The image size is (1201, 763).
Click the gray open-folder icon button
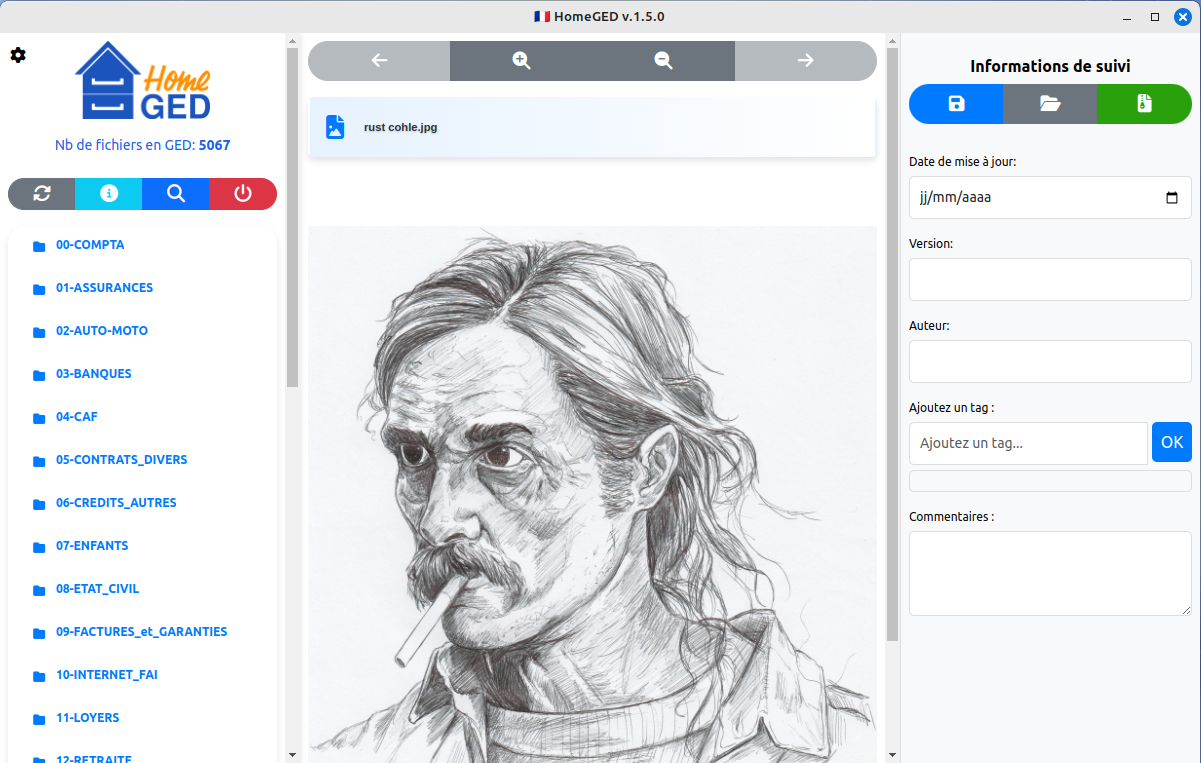tap(1050, 104)
